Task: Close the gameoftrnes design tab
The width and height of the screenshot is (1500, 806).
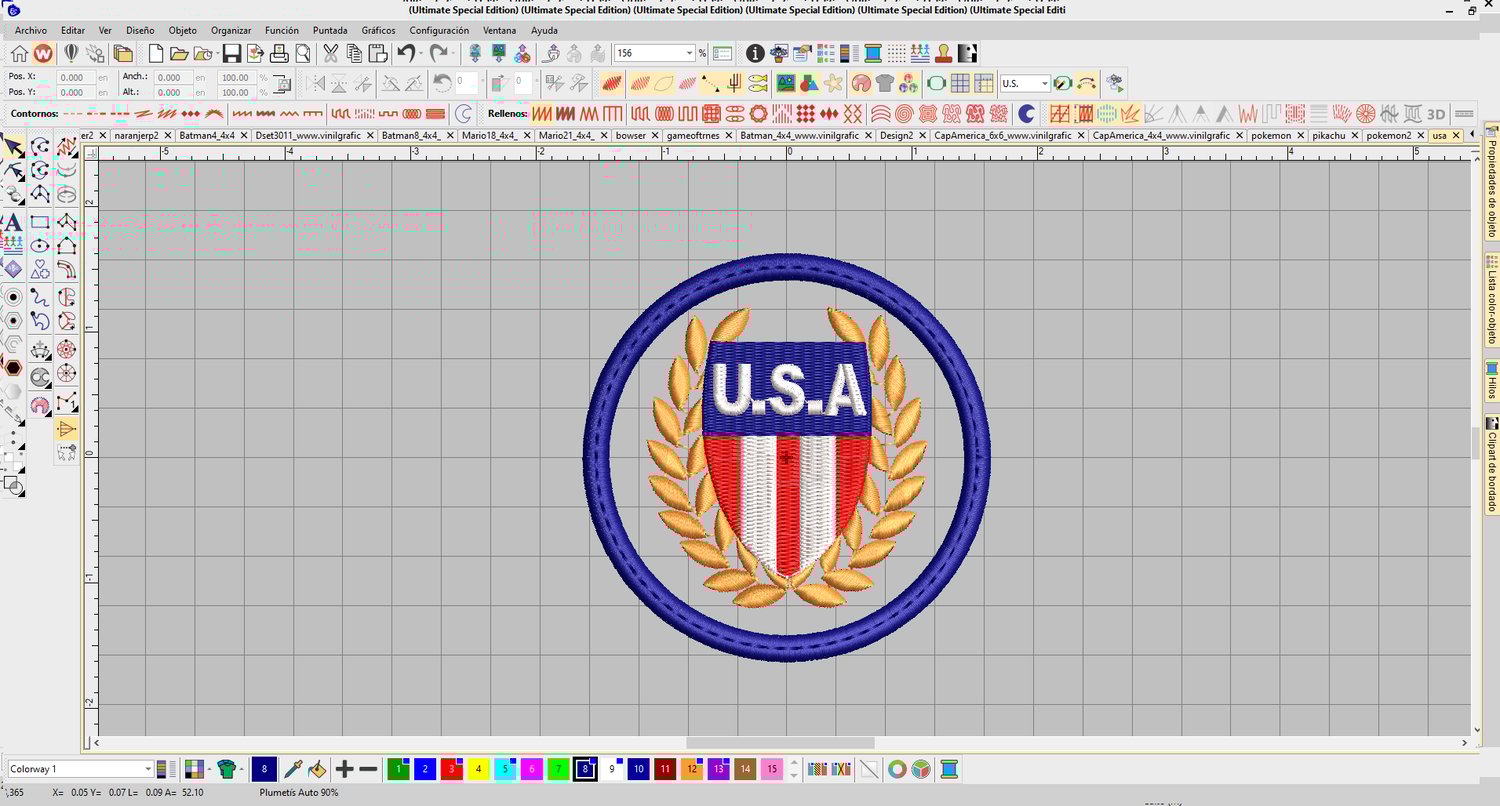Action: click(727, 136)
